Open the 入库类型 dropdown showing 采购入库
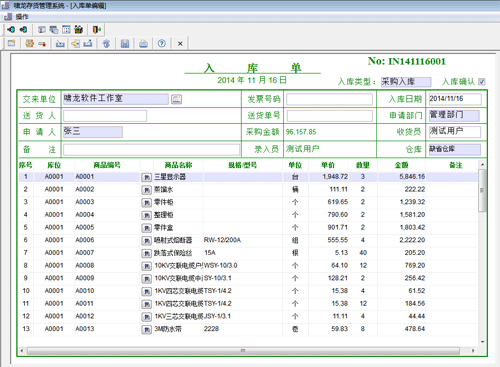Screen dimensions: 500x367 point(406,82)
